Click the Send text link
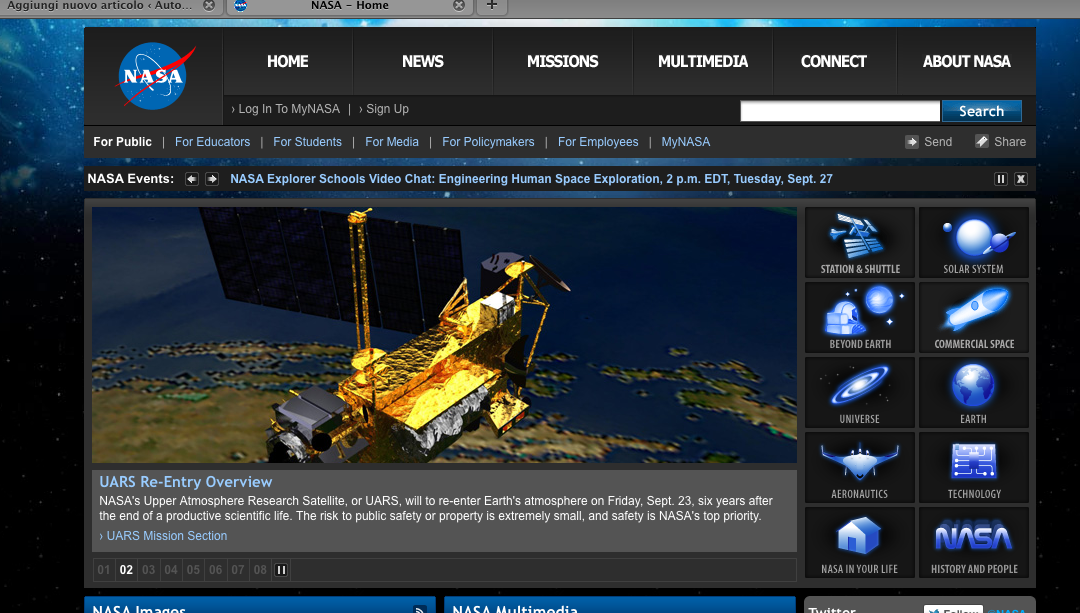 pos(938,142)
